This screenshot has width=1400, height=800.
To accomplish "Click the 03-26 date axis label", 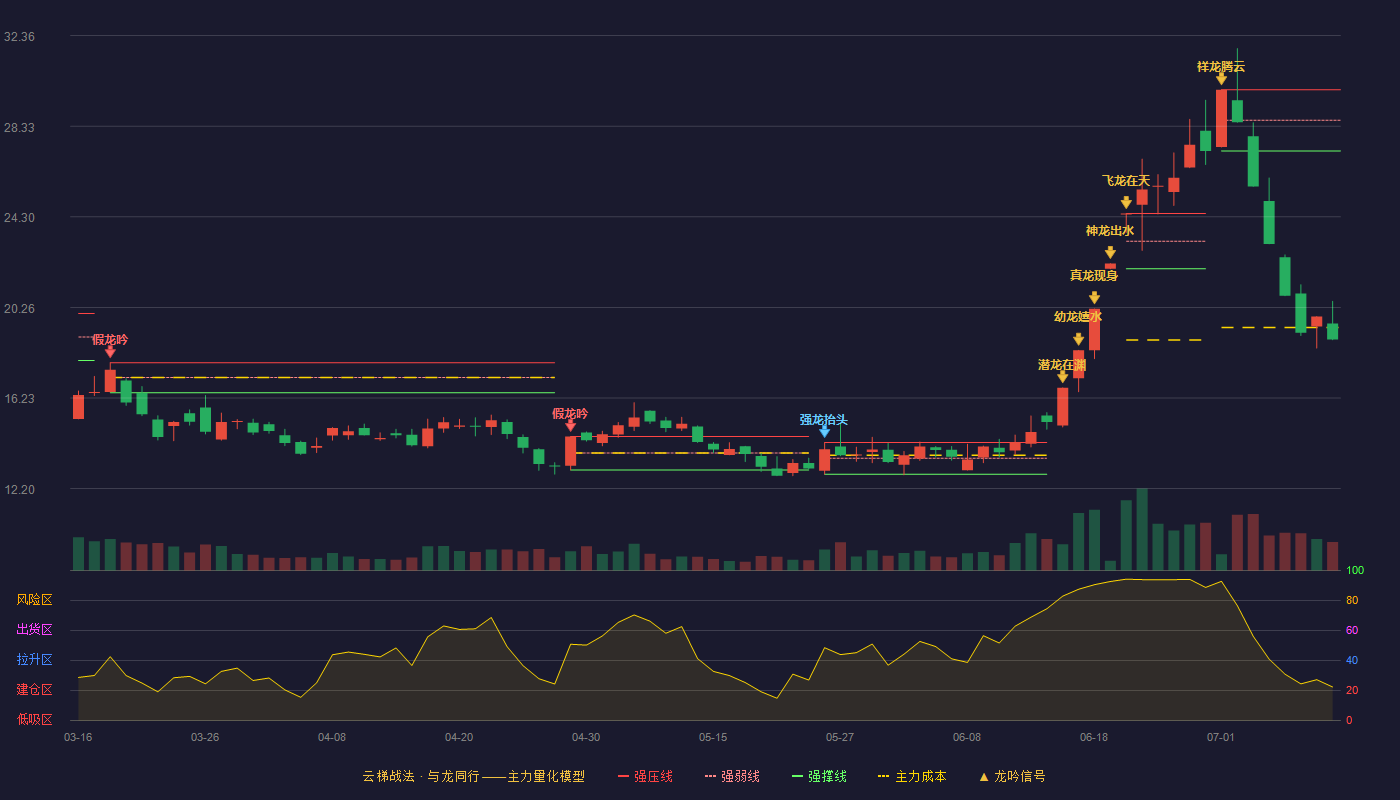I will tap(205, 737).
